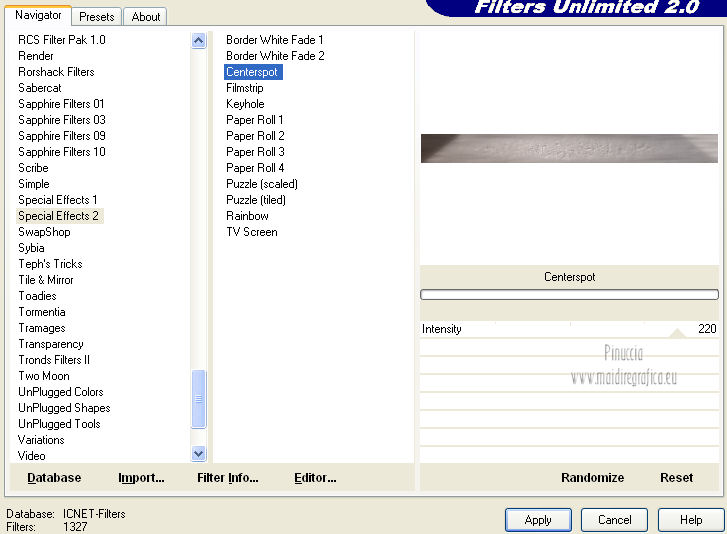Choose the Filmstrip filter
This screenshot has width=727, height=534.
click(244, 88)
